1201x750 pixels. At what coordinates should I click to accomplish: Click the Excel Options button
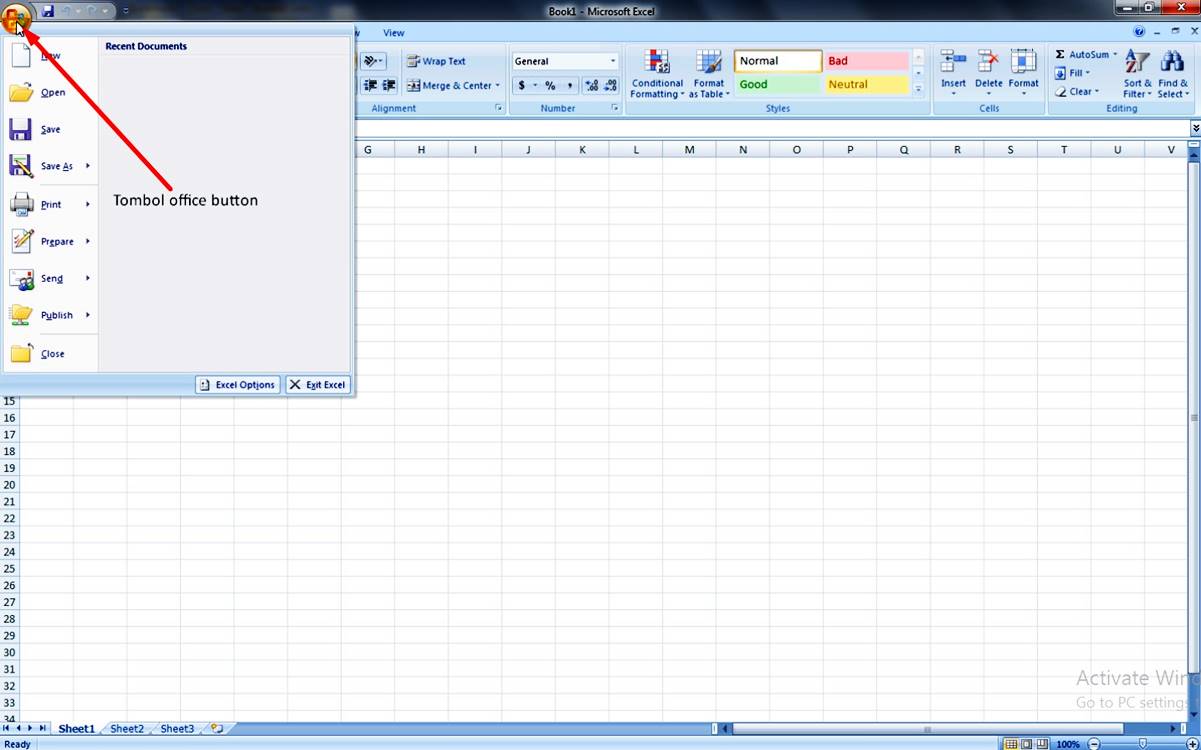[x=237, y=384]
